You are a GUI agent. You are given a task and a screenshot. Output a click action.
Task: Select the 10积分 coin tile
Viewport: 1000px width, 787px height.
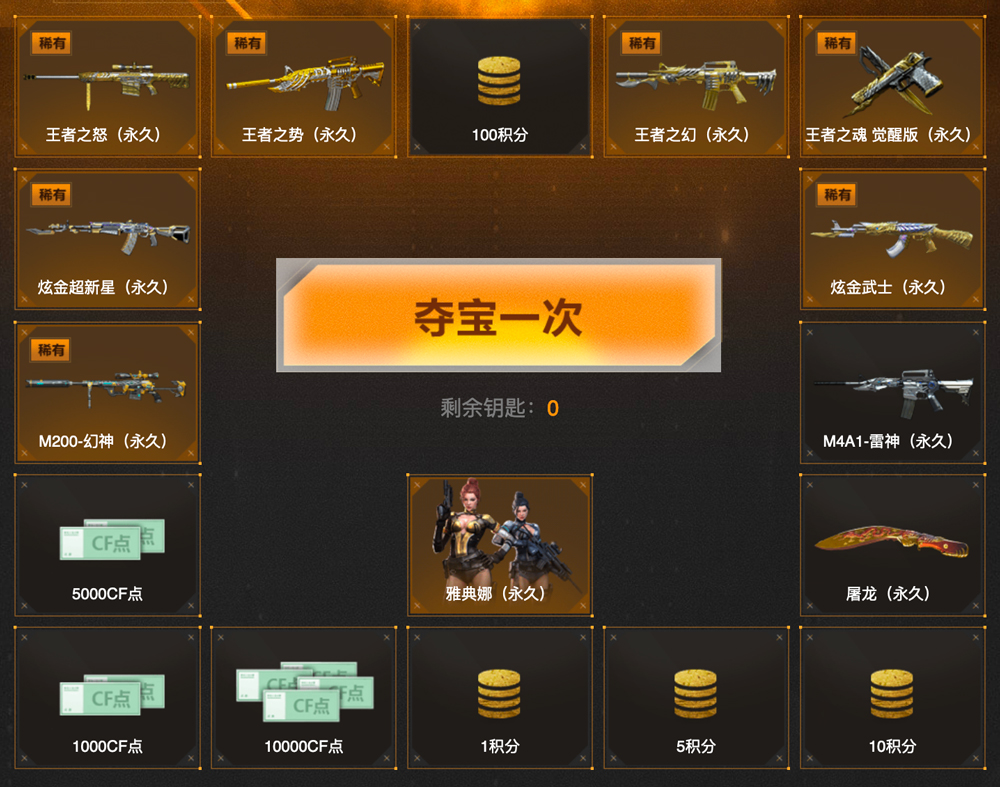[893, 698]
